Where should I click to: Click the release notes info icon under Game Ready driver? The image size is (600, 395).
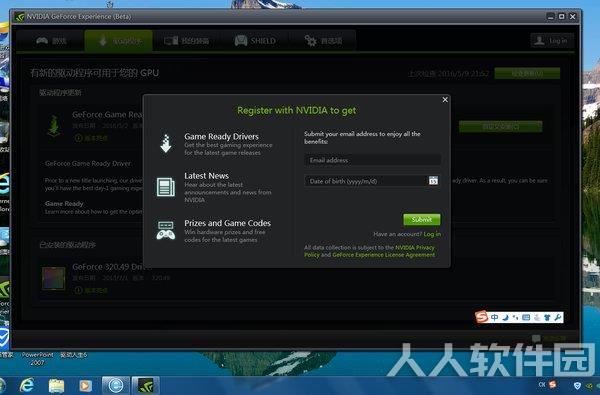click(78, 138)
